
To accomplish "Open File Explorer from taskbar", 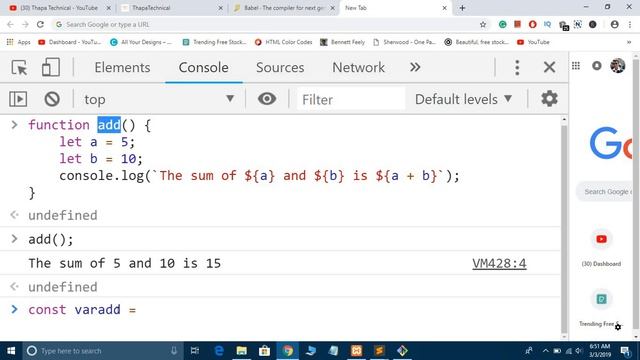I will (x=242, y=351).
